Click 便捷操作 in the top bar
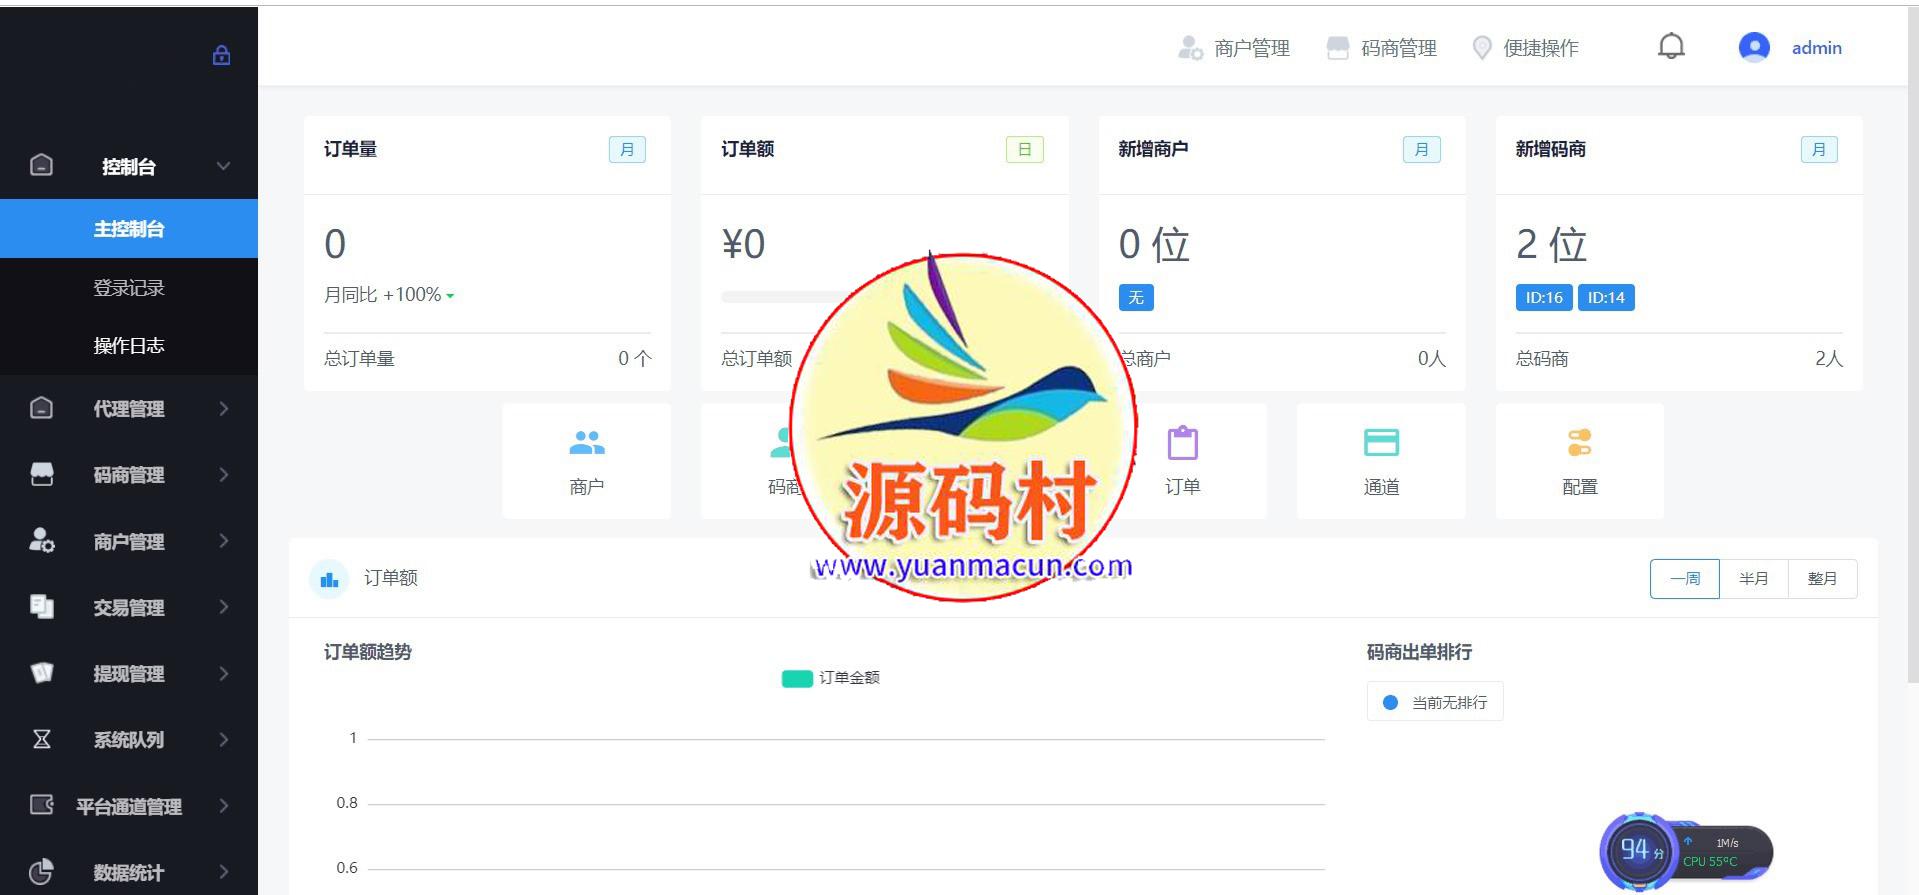 [x=1525, y=48]
